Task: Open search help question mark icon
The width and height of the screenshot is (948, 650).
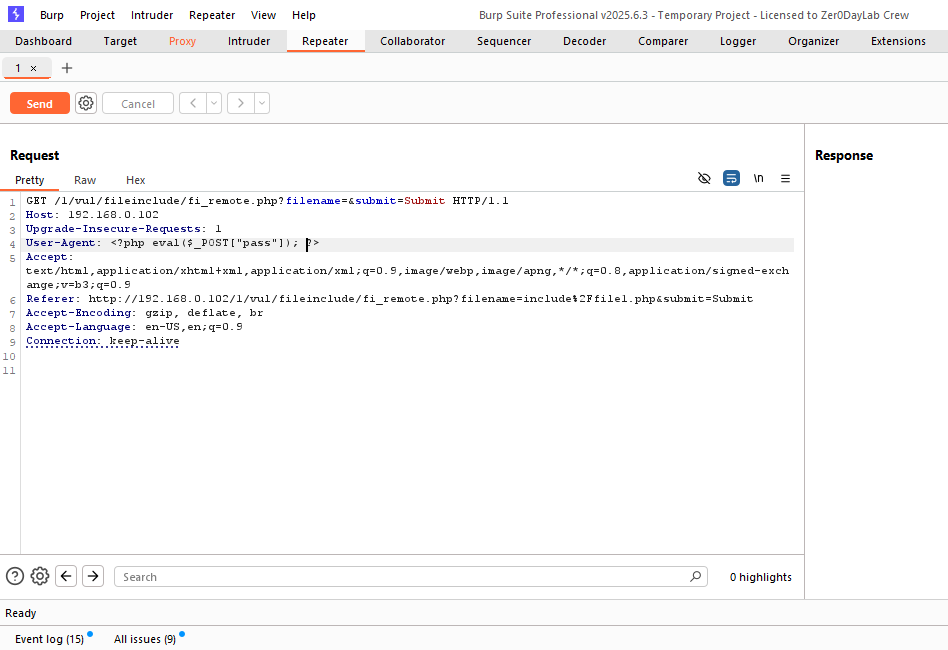Action: coord(15,576)
